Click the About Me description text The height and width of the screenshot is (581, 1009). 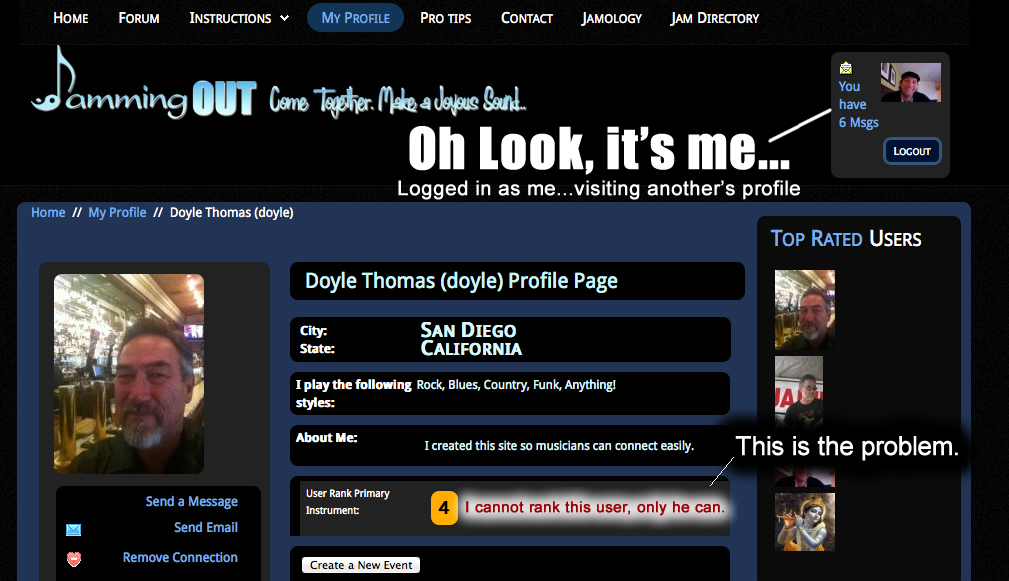pyautogui.click(x=559, y=446)
